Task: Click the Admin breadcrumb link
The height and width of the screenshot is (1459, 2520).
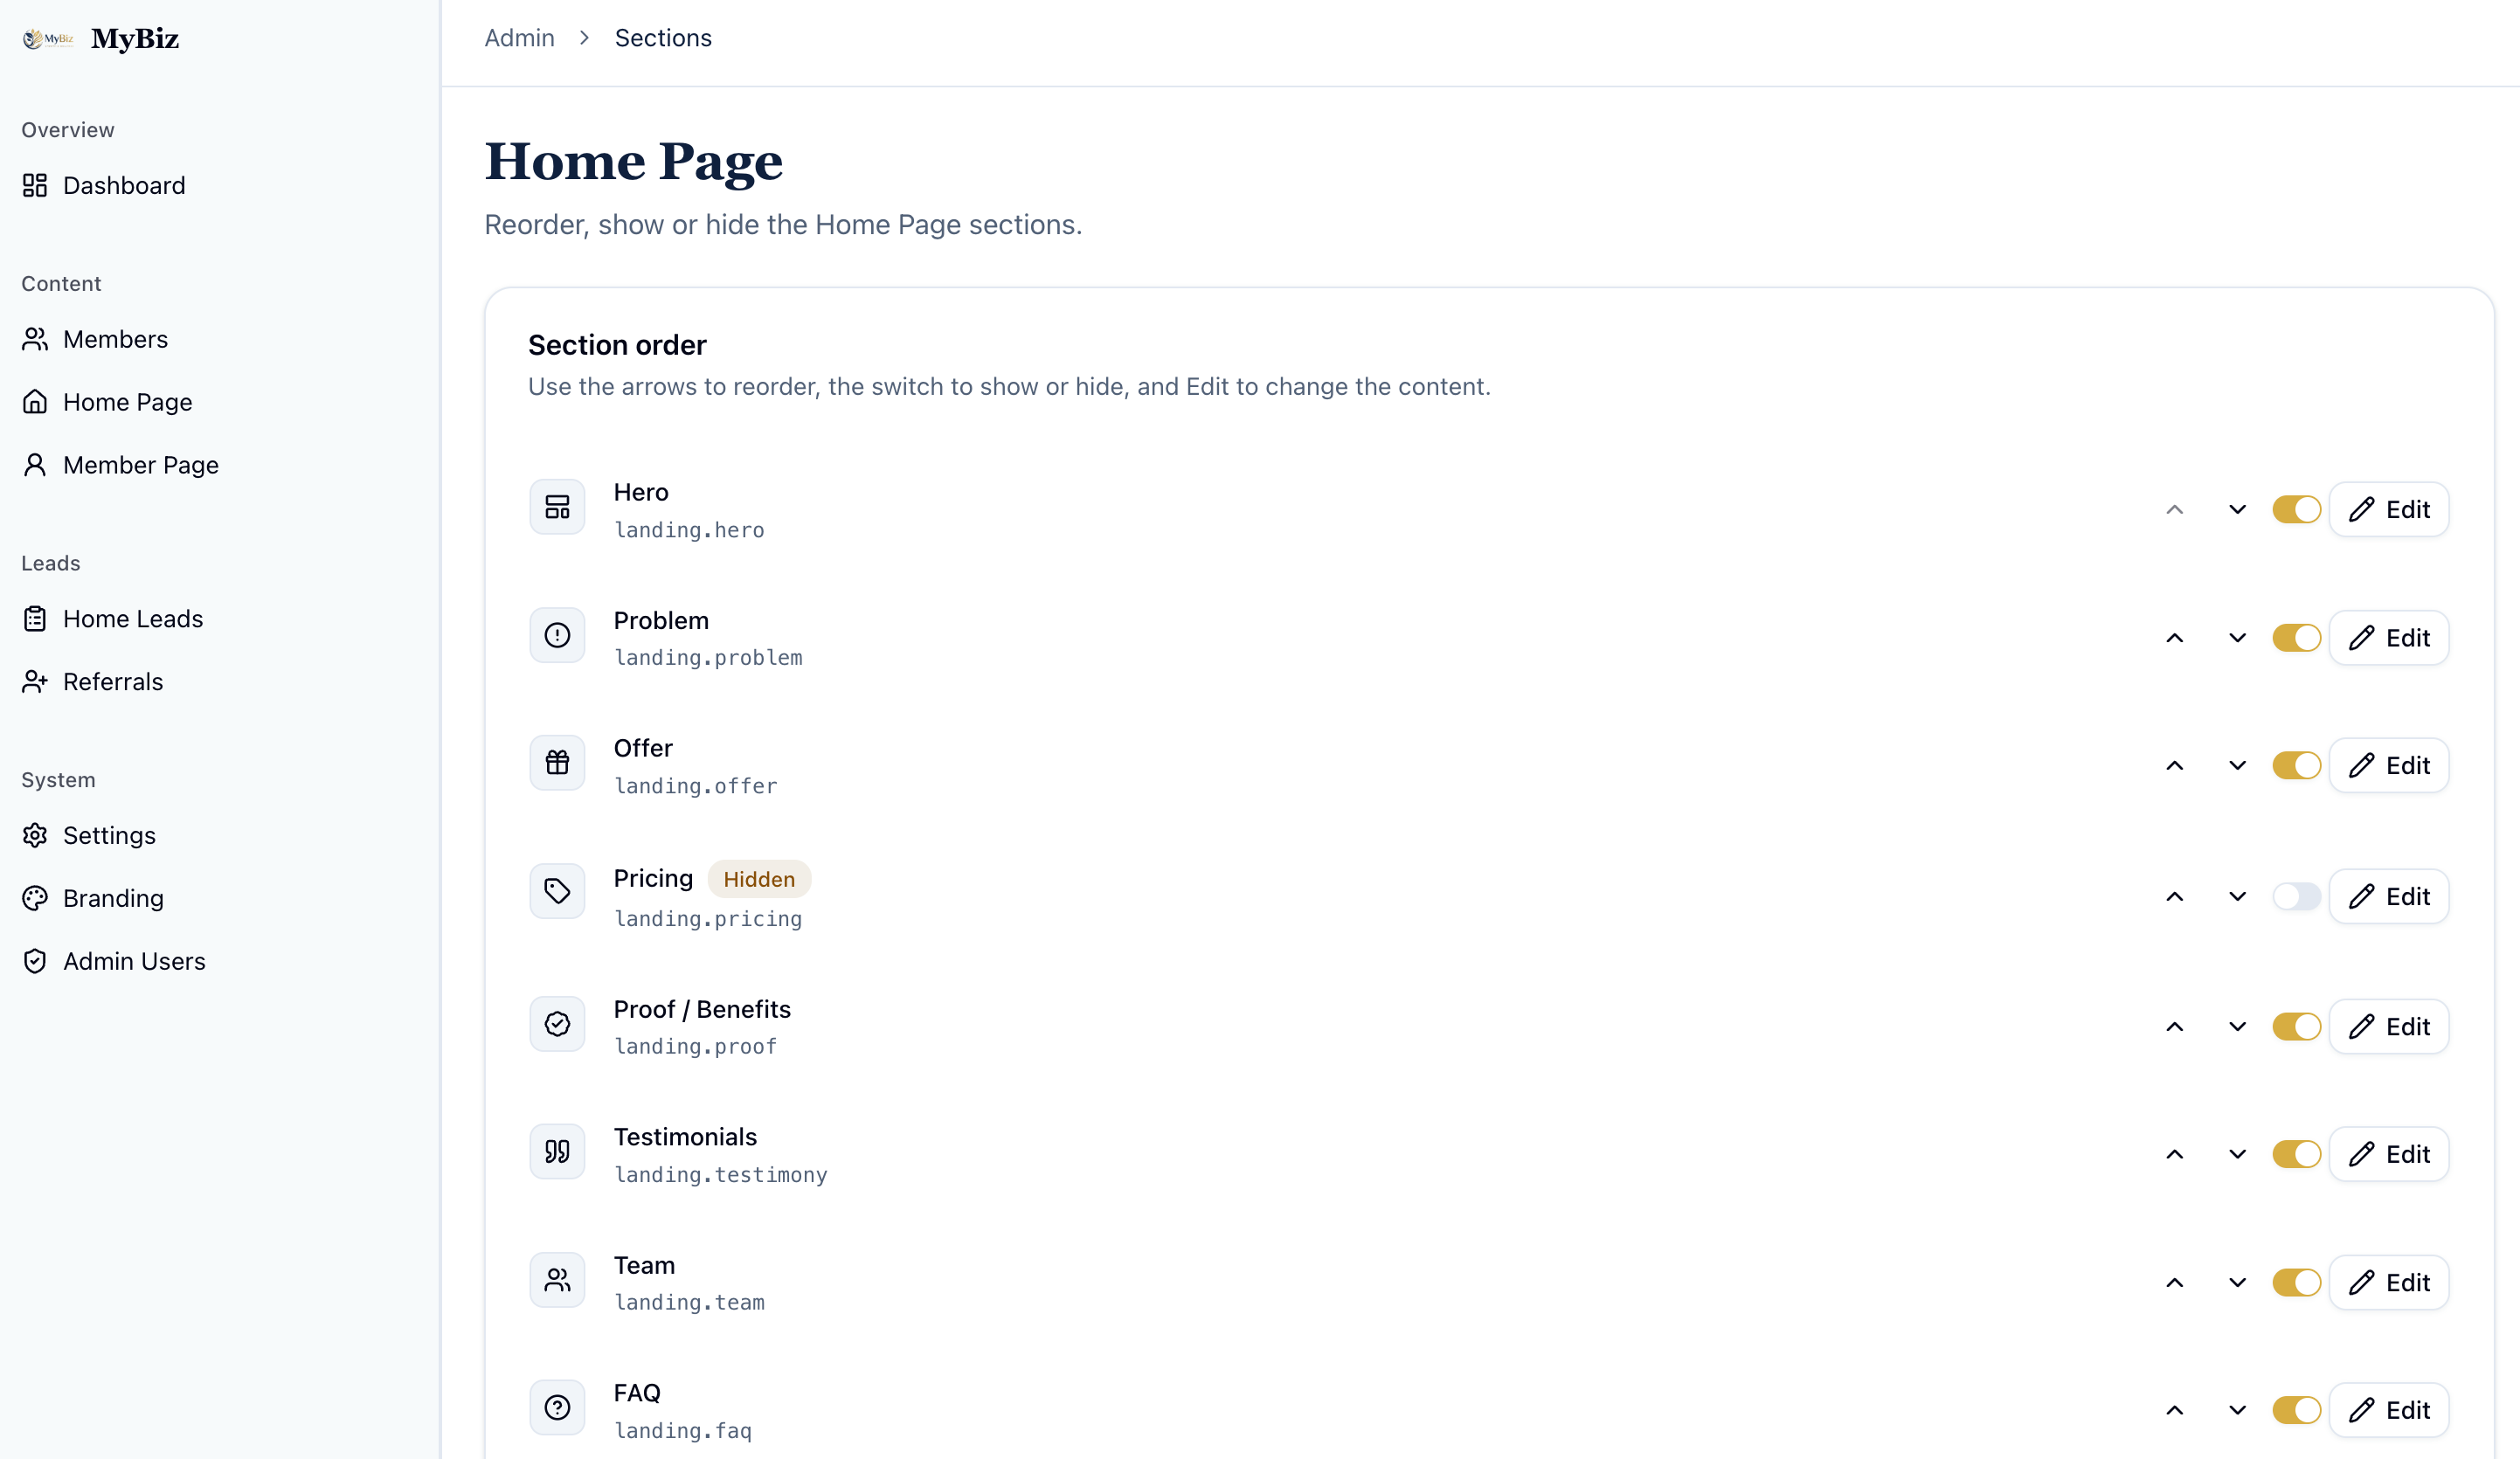Action: click(519, 38)
